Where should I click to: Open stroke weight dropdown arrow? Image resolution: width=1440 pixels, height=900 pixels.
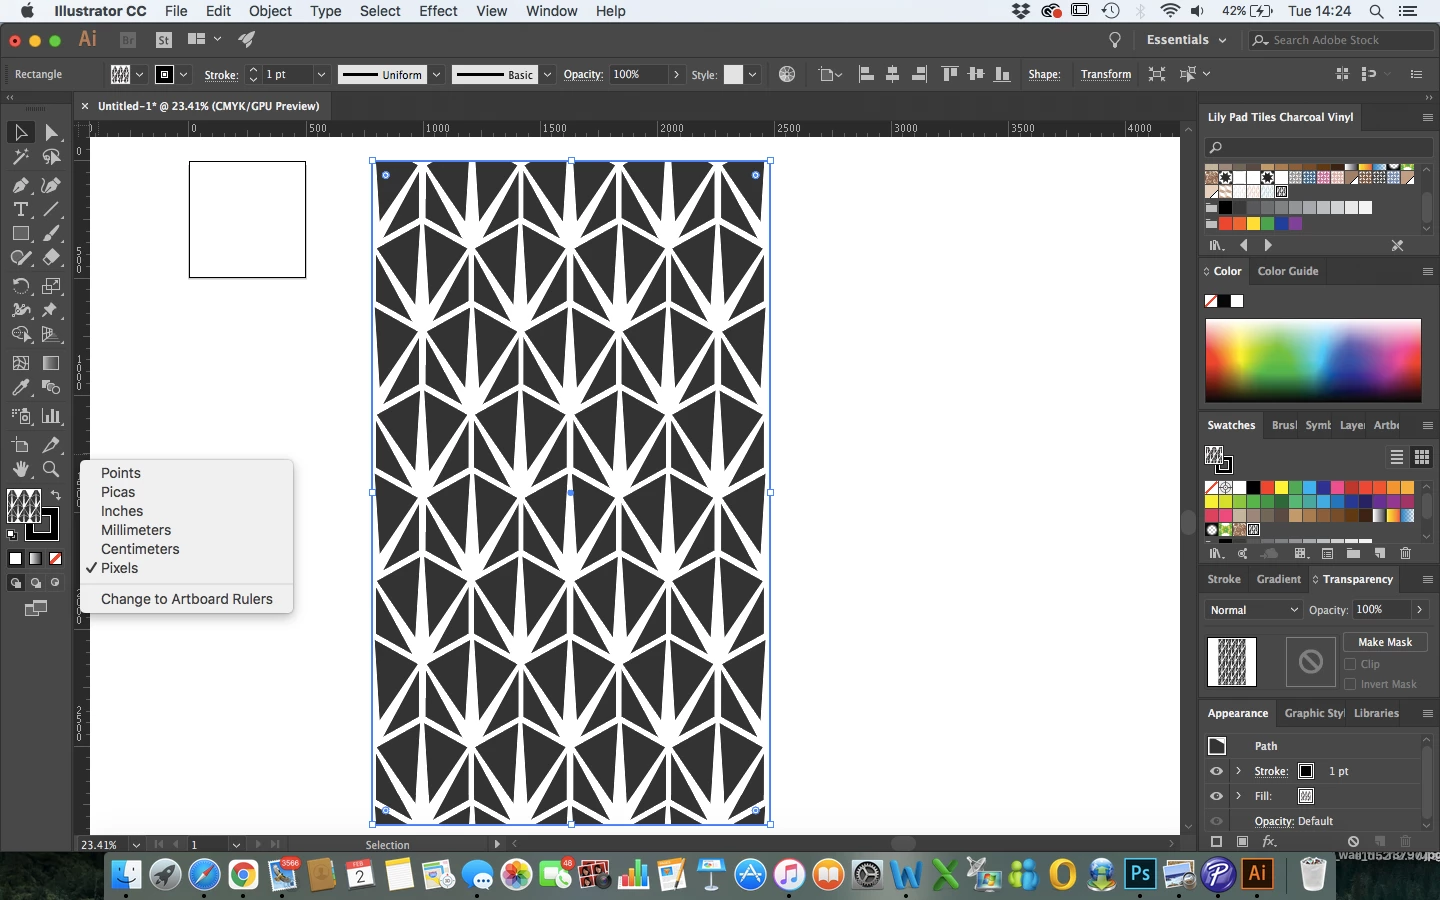click(321, 74)
